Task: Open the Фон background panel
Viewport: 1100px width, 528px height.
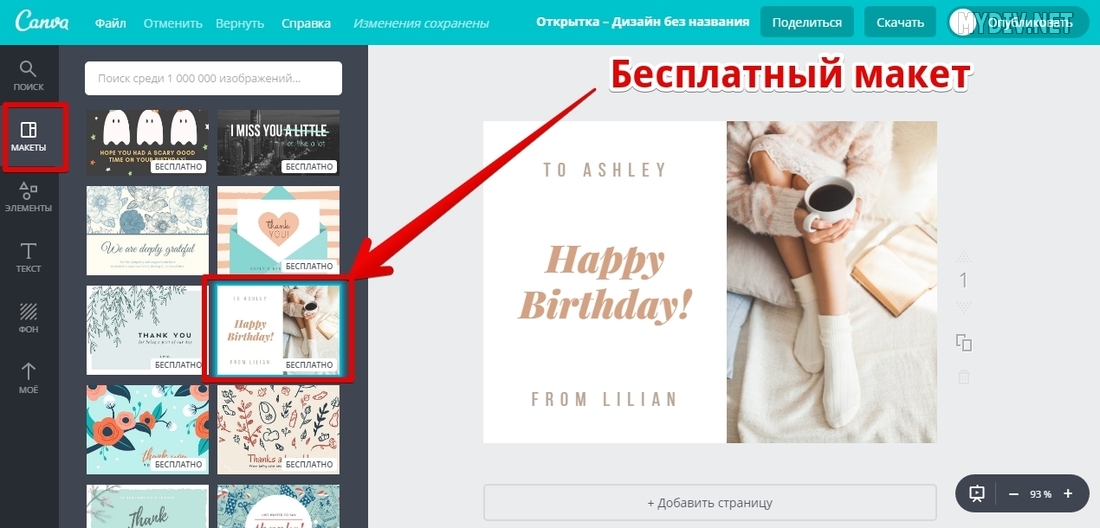Action: [x=29, y=318]
